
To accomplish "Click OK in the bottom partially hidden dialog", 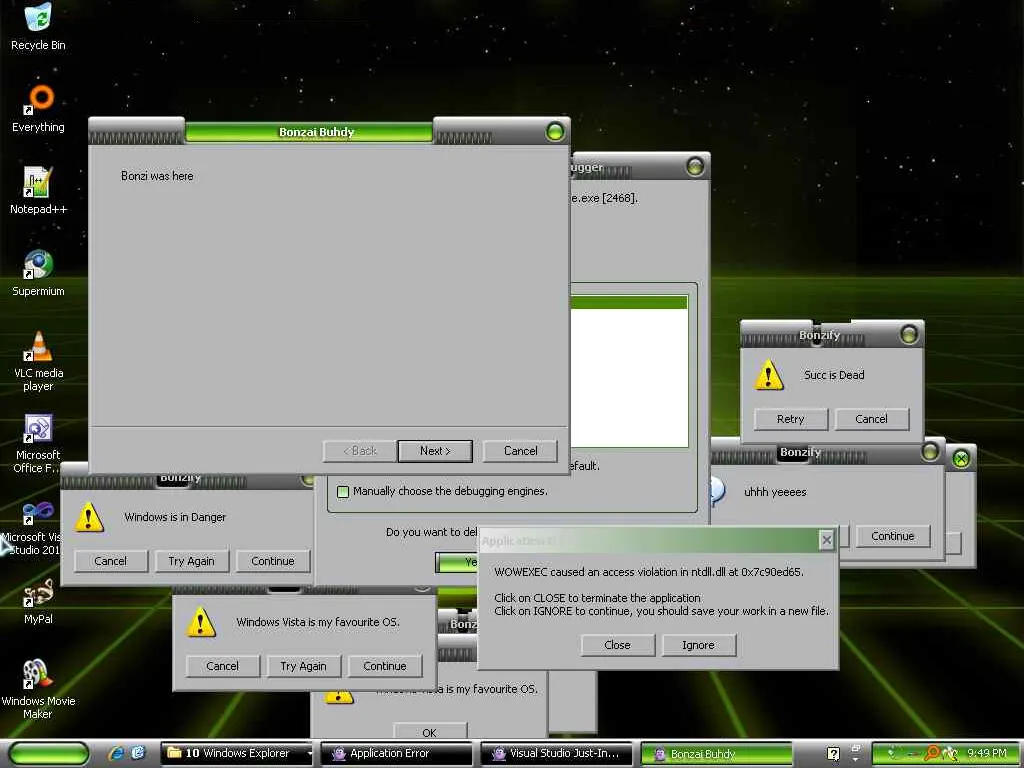I will coord(430,732).
